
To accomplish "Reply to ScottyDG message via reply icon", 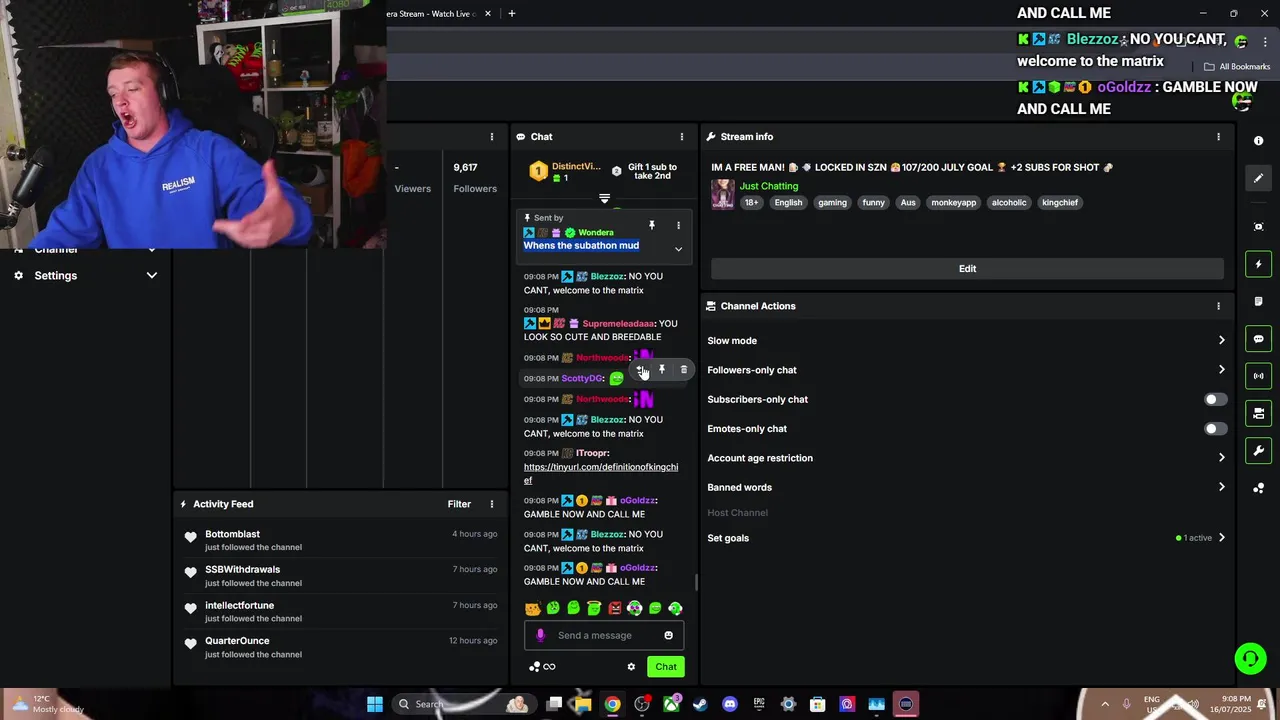I will coord(641,369).
